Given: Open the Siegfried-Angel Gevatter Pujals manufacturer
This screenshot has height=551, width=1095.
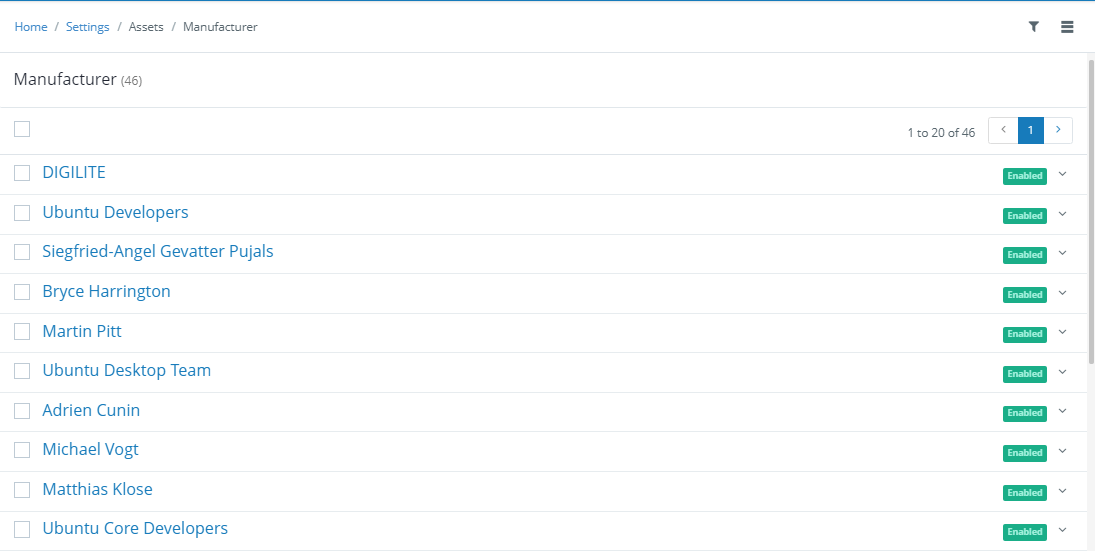Looking at the screenshot, I should pyautogui.click(x=158, y=251).
